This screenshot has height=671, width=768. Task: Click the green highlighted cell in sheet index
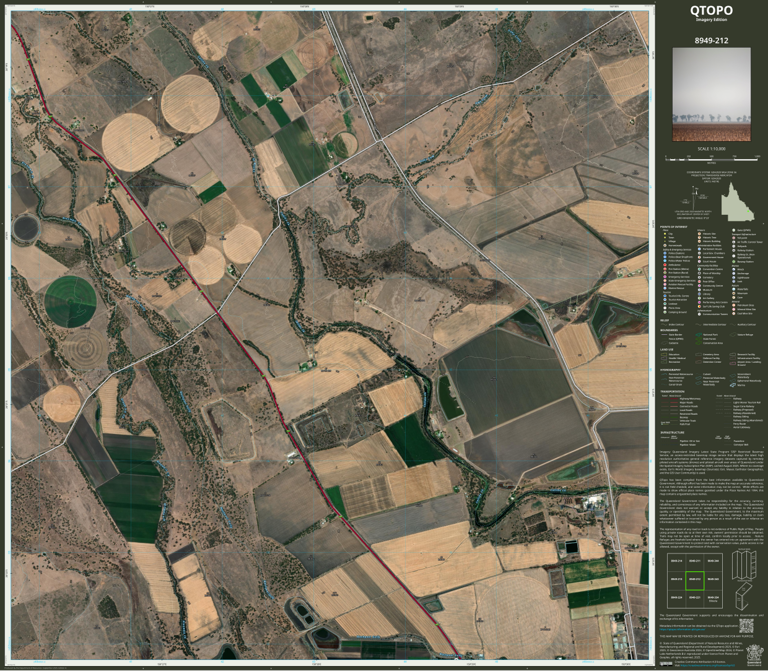[694, 580]
